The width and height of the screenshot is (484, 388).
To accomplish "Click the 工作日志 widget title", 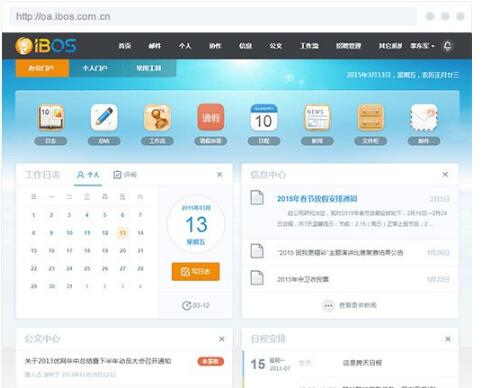I will (x=42, y=175).
